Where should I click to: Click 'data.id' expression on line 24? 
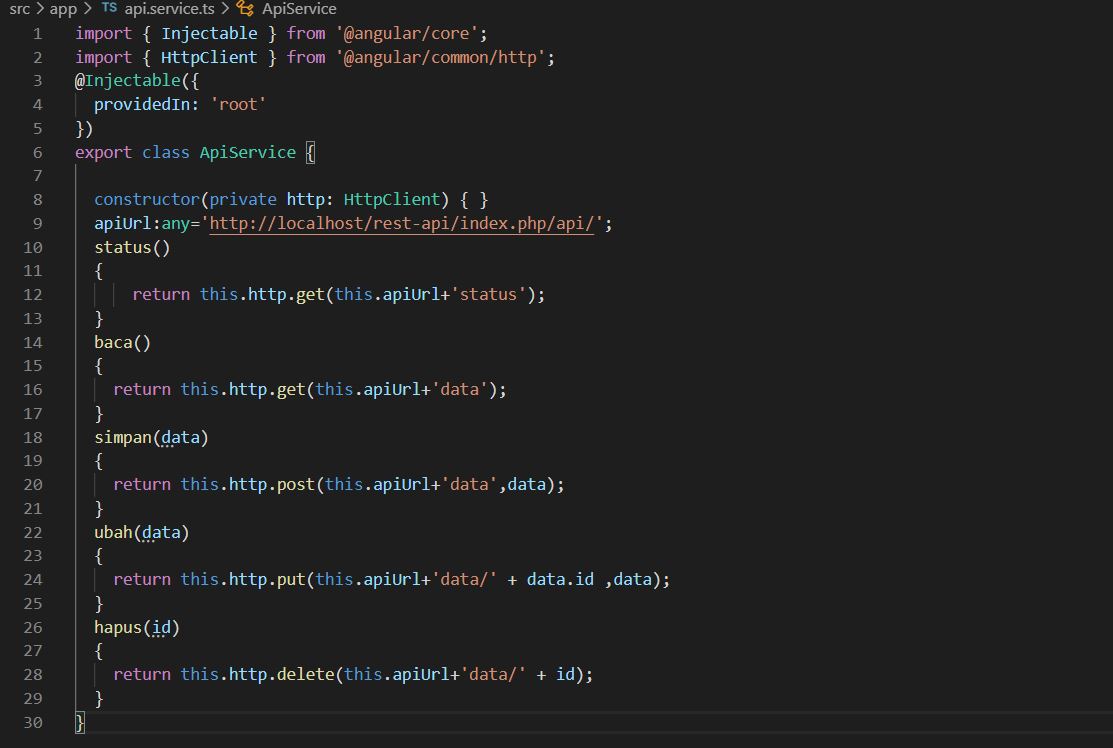tap(560, 580)
